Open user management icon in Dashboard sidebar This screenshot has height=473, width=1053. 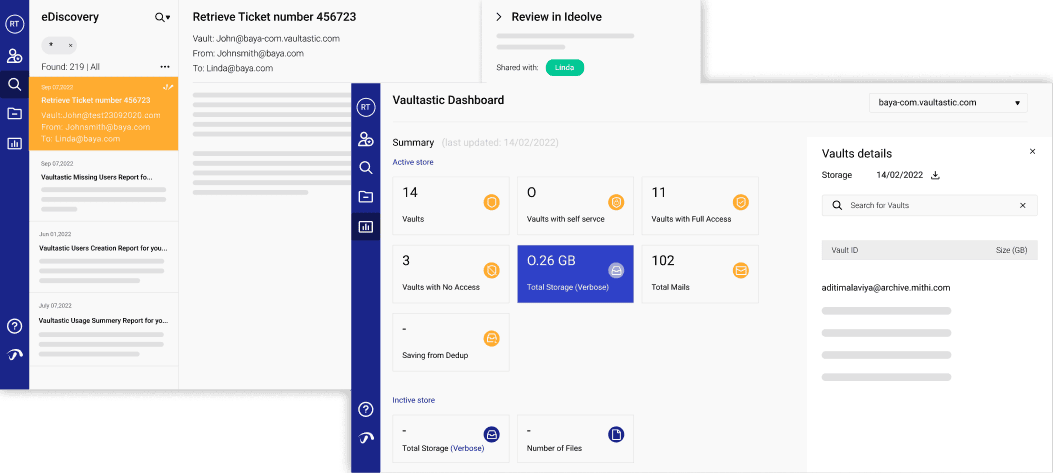click(365, 139)
